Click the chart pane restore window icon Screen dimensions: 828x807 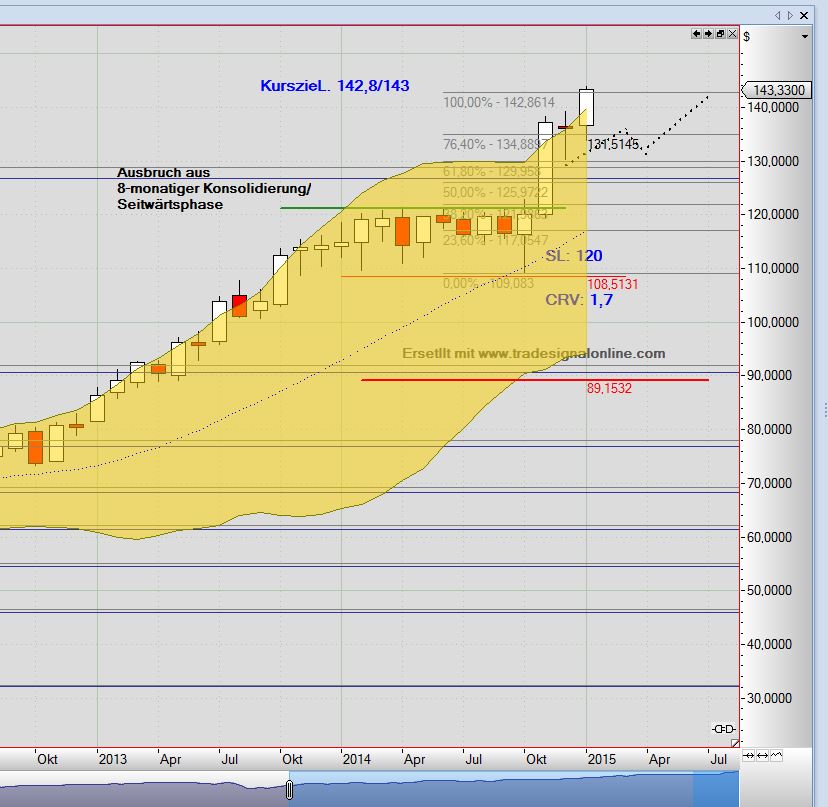(x=720, y=34)
